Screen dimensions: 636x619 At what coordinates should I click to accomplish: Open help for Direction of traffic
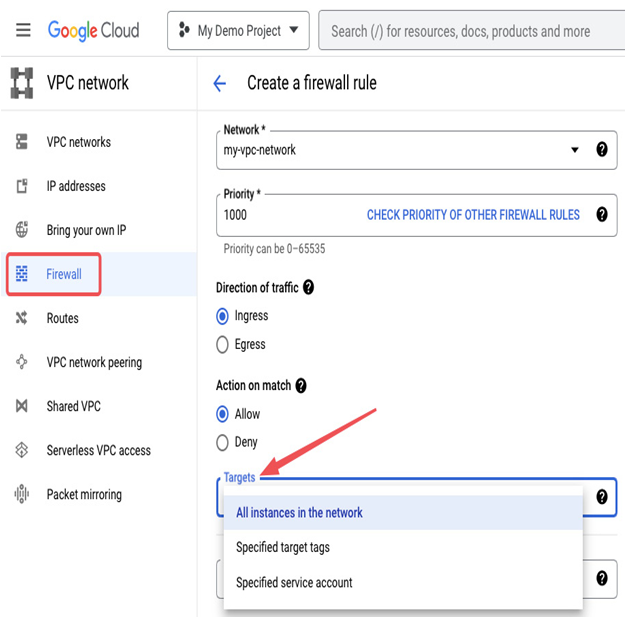(309, 288)
